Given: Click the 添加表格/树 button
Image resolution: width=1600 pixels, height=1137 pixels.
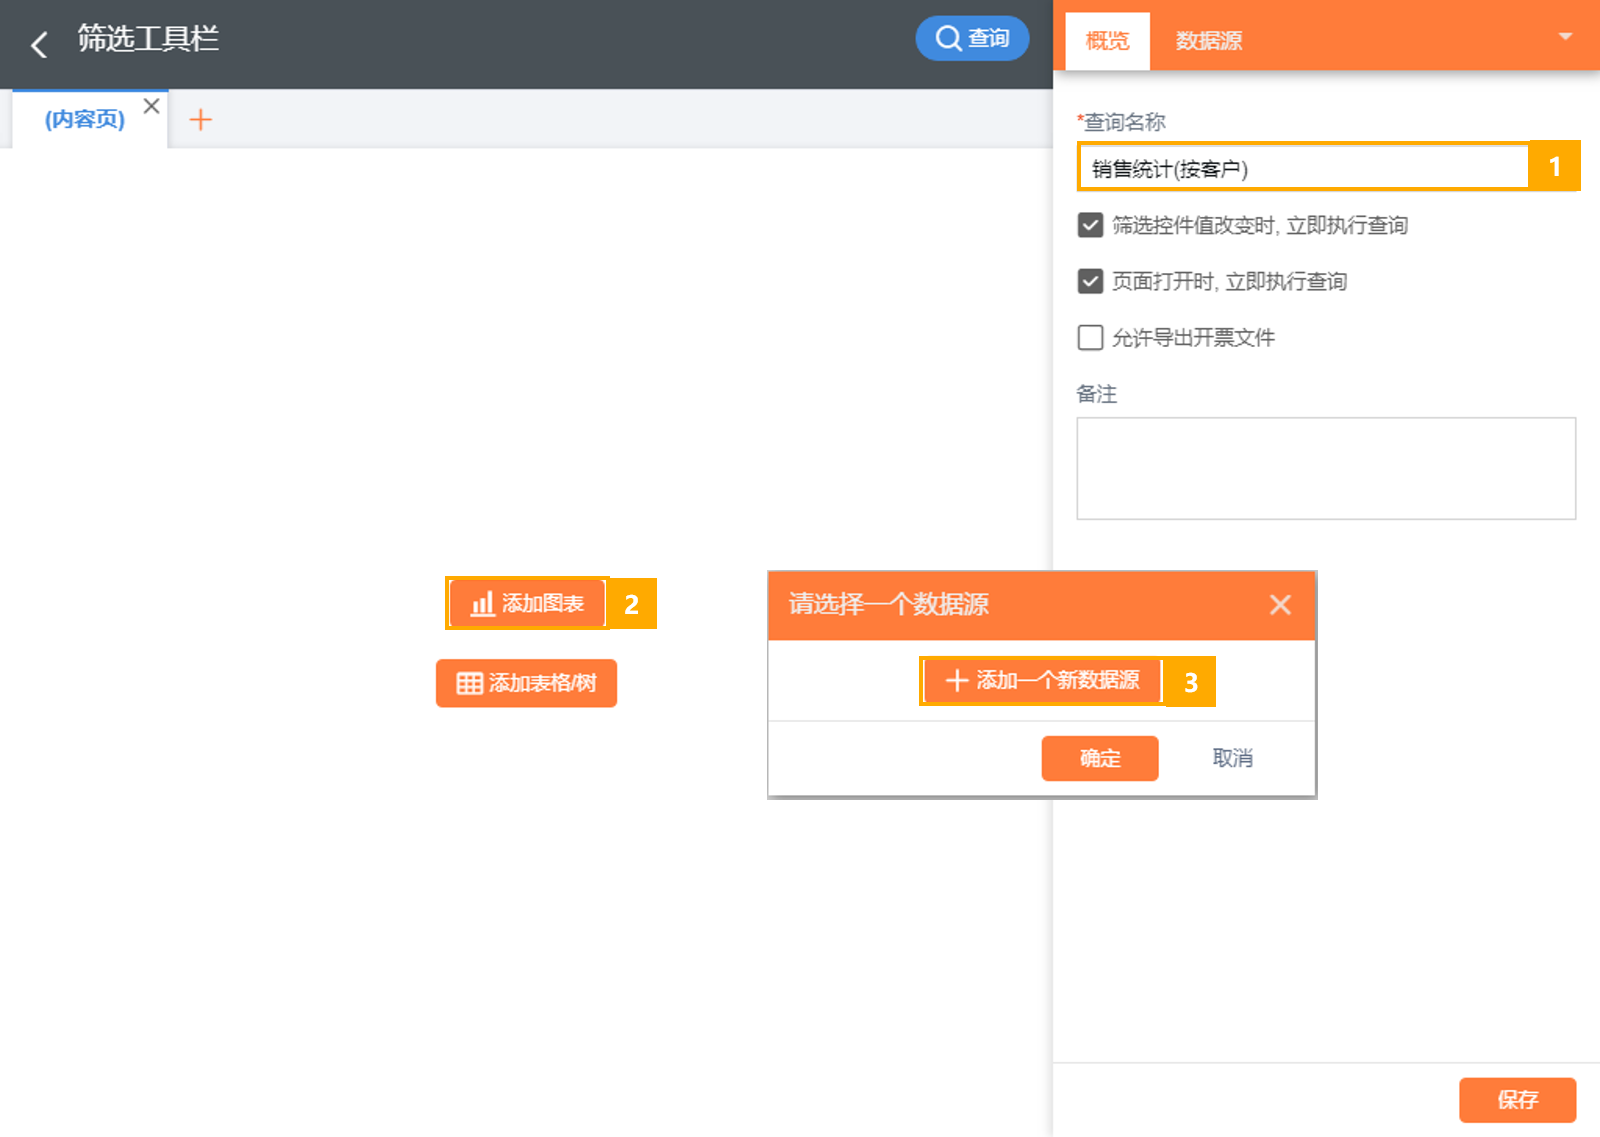Looking at the screenshot, I should point(526,683).
